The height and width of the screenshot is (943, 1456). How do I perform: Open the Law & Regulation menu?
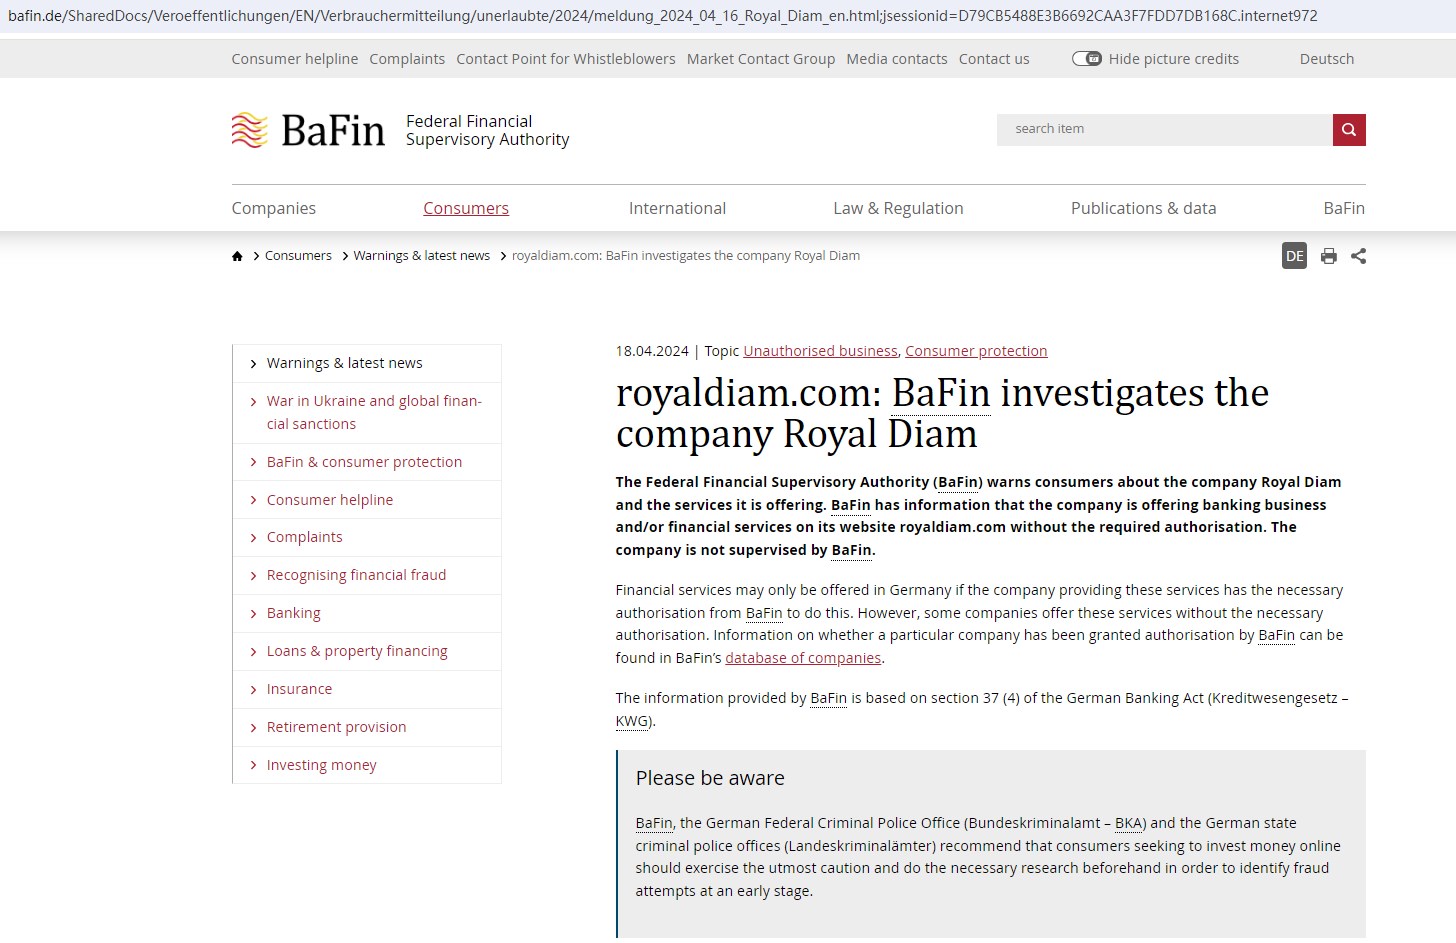tap(898, 208)
